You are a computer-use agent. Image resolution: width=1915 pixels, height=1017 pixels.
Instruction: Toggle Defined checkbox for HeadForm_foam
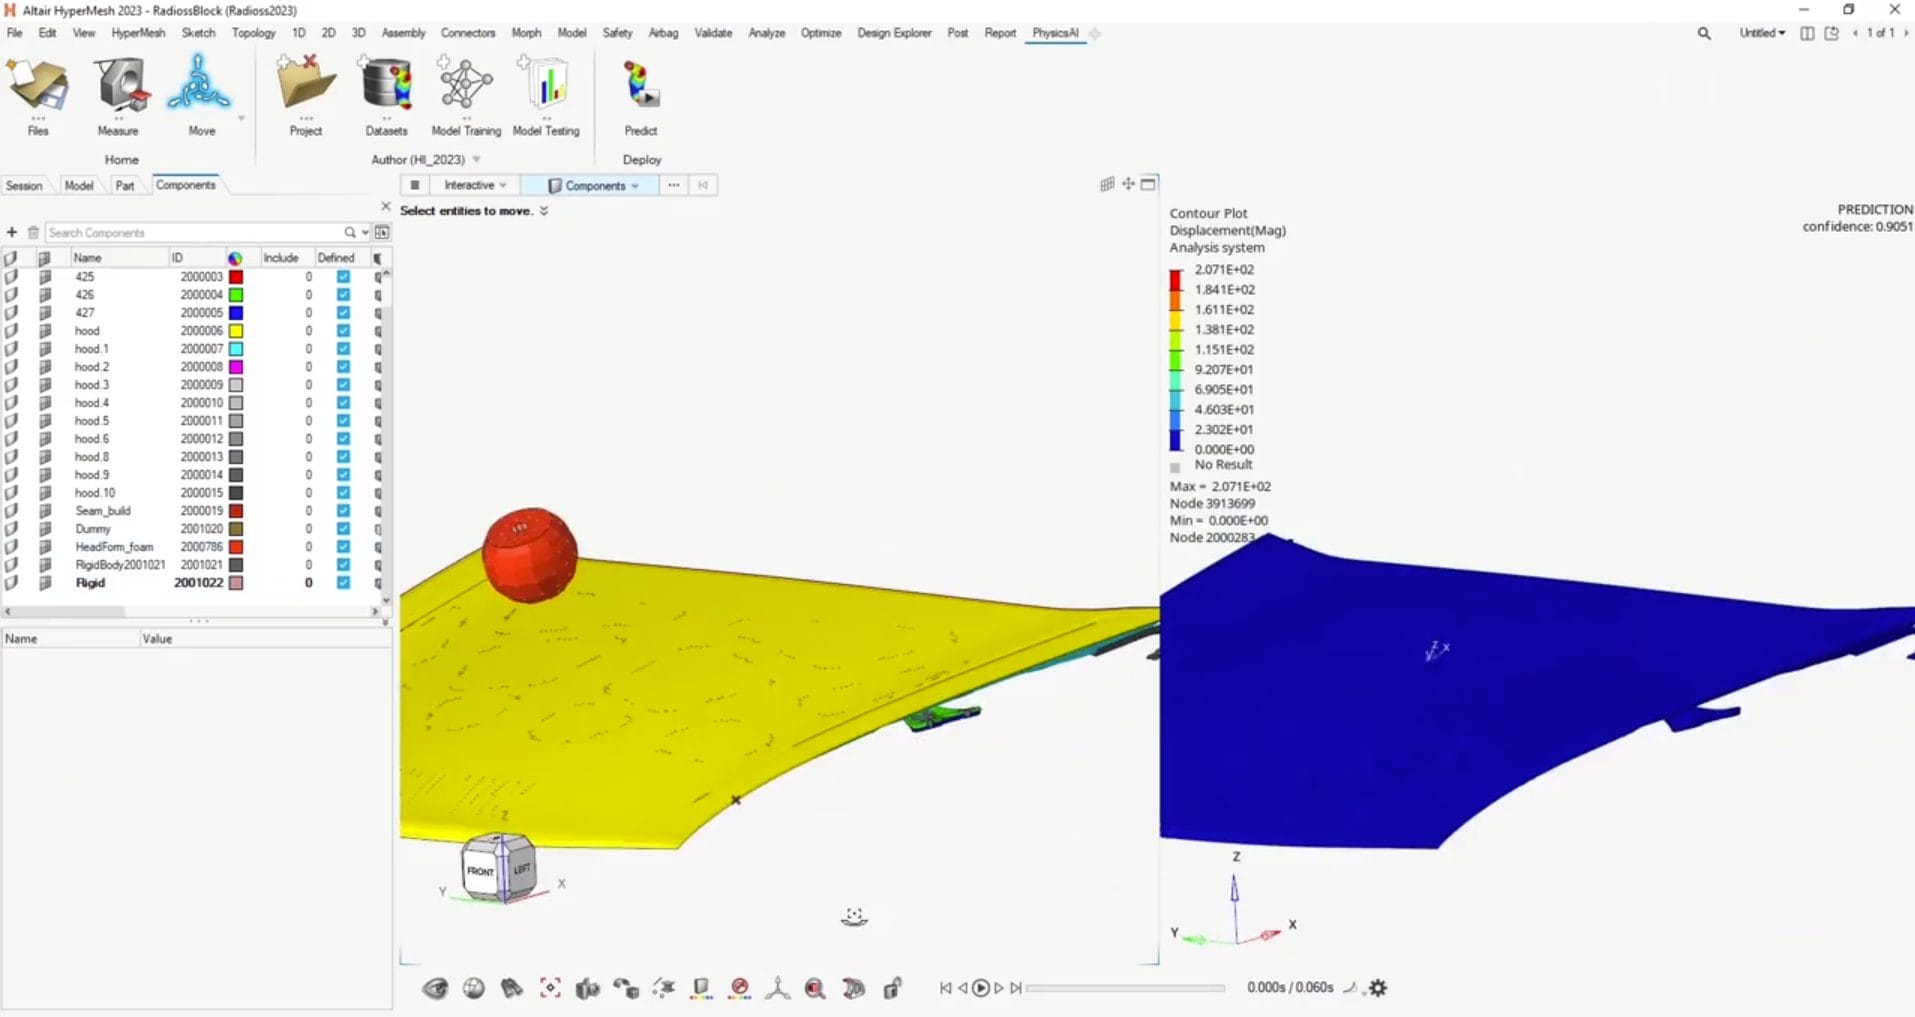343,547
